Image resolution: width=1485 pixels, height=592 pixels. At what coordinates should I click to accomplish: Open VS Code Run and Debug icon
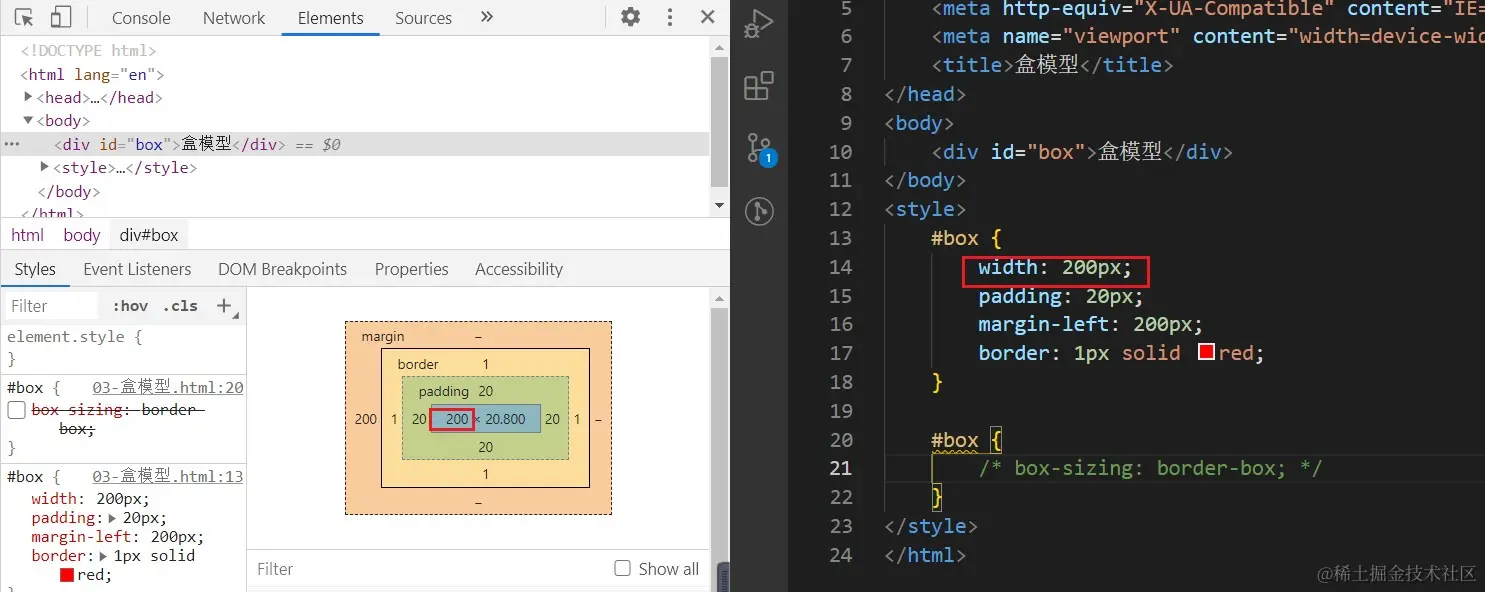coord(759,24)
